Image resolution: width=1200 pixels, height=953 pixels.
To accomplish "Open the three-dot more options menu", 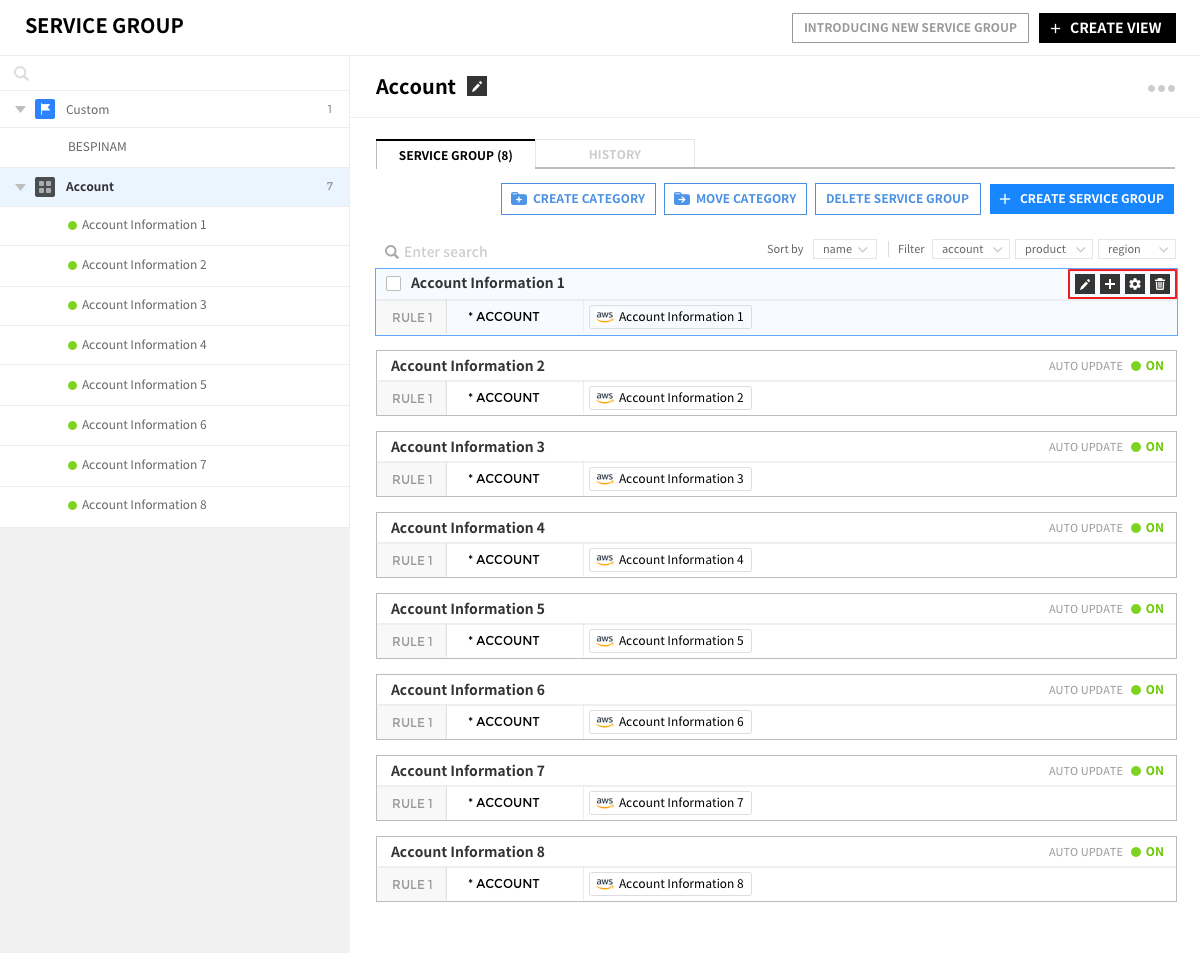I will [1161, 89].
